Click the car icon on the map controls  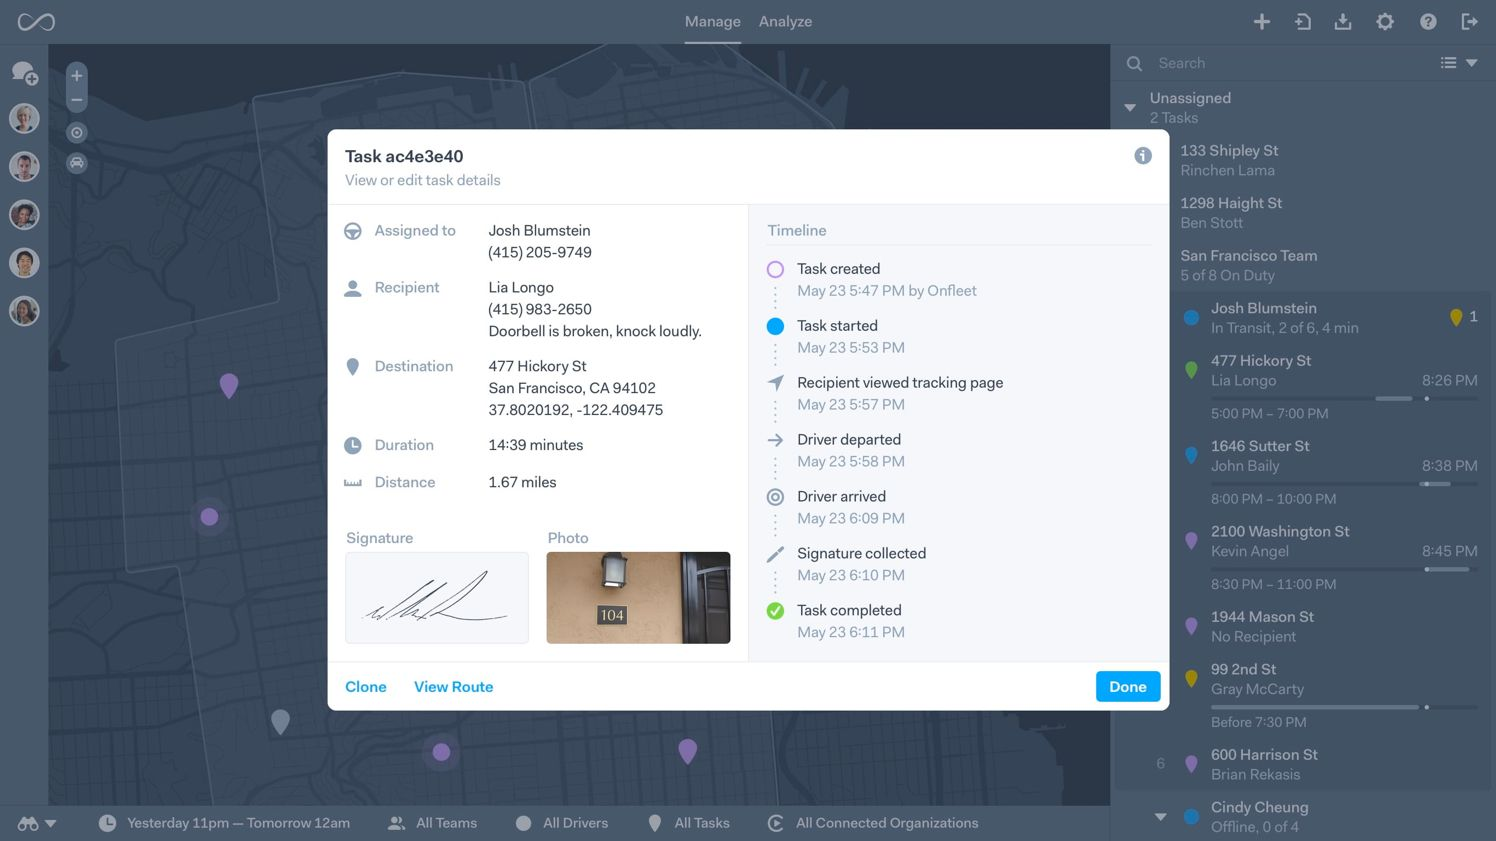(x=76, y=163)
